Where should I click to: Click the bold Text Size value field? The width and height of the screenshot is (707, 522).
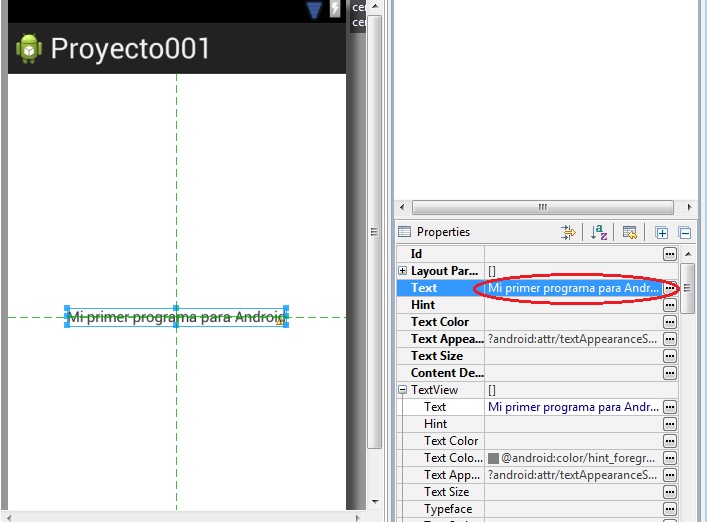(574, 356)
